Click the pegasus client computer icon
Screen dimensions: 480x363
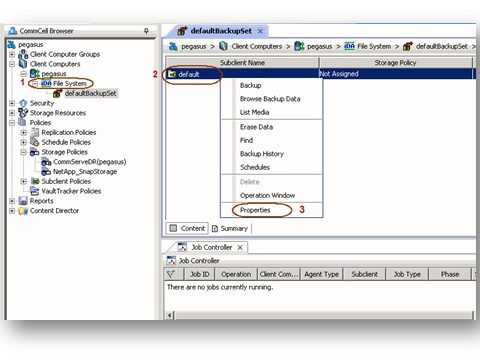35,74
